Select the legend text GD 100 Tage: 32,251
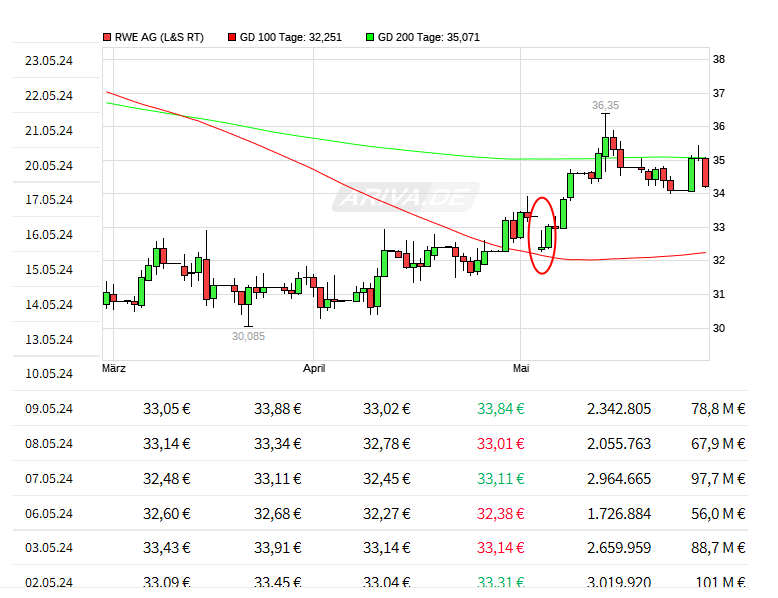Screen dimensions: 778x598 click(291, 37)
